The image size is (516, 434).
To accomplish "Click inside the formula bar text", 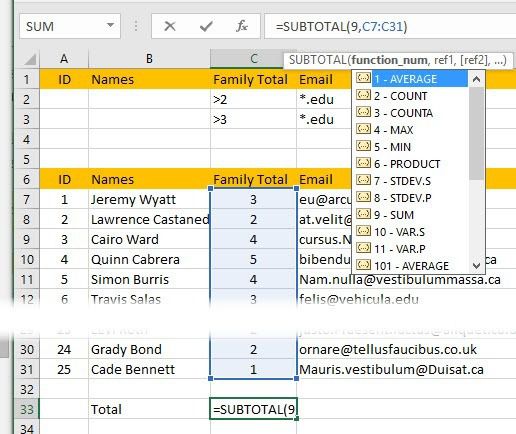I will pos(341,26).
